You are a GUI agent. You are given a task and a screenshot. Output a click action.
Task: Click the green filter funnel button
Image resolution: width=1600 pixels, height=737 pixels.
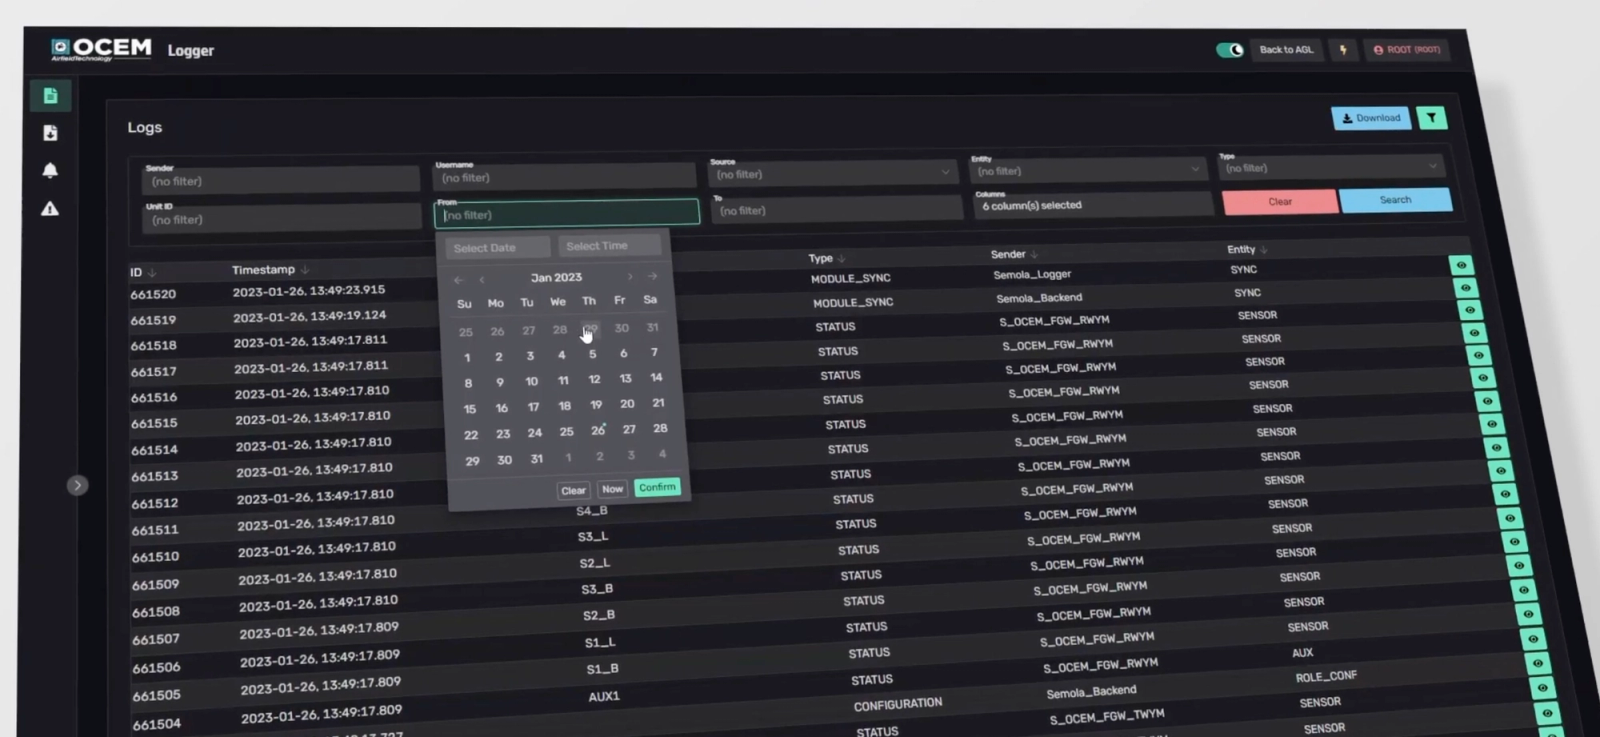point(1432,118)
